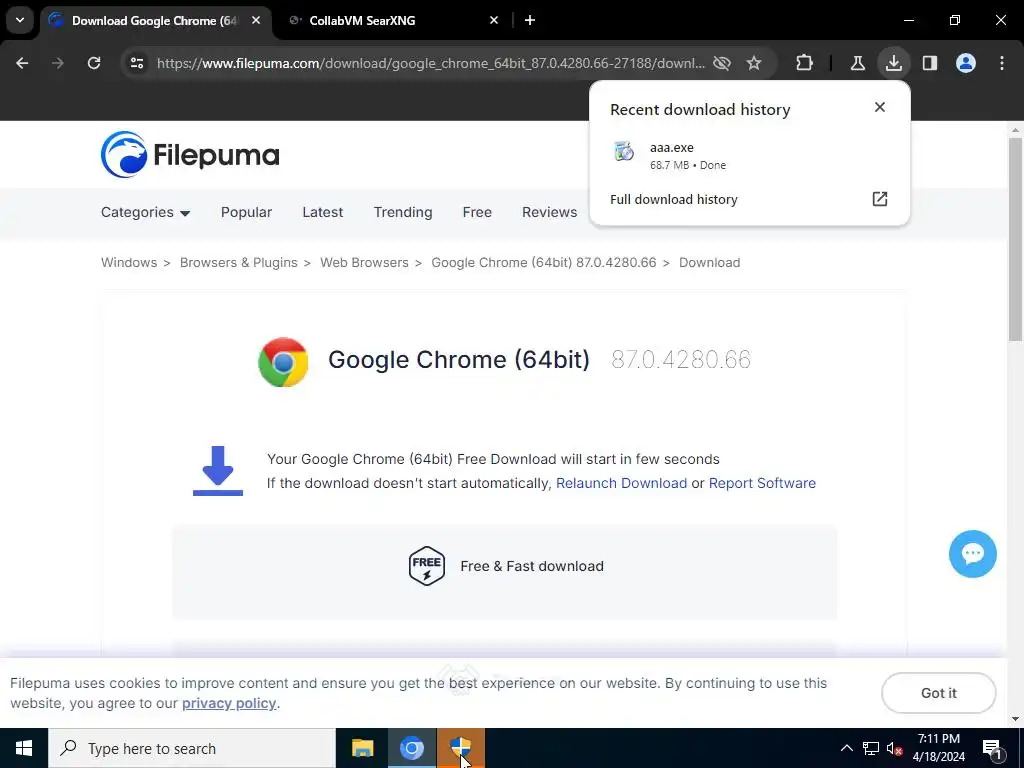Open the privacy policy link
This screenshot has width=1024, height=768.
point(229,703)
